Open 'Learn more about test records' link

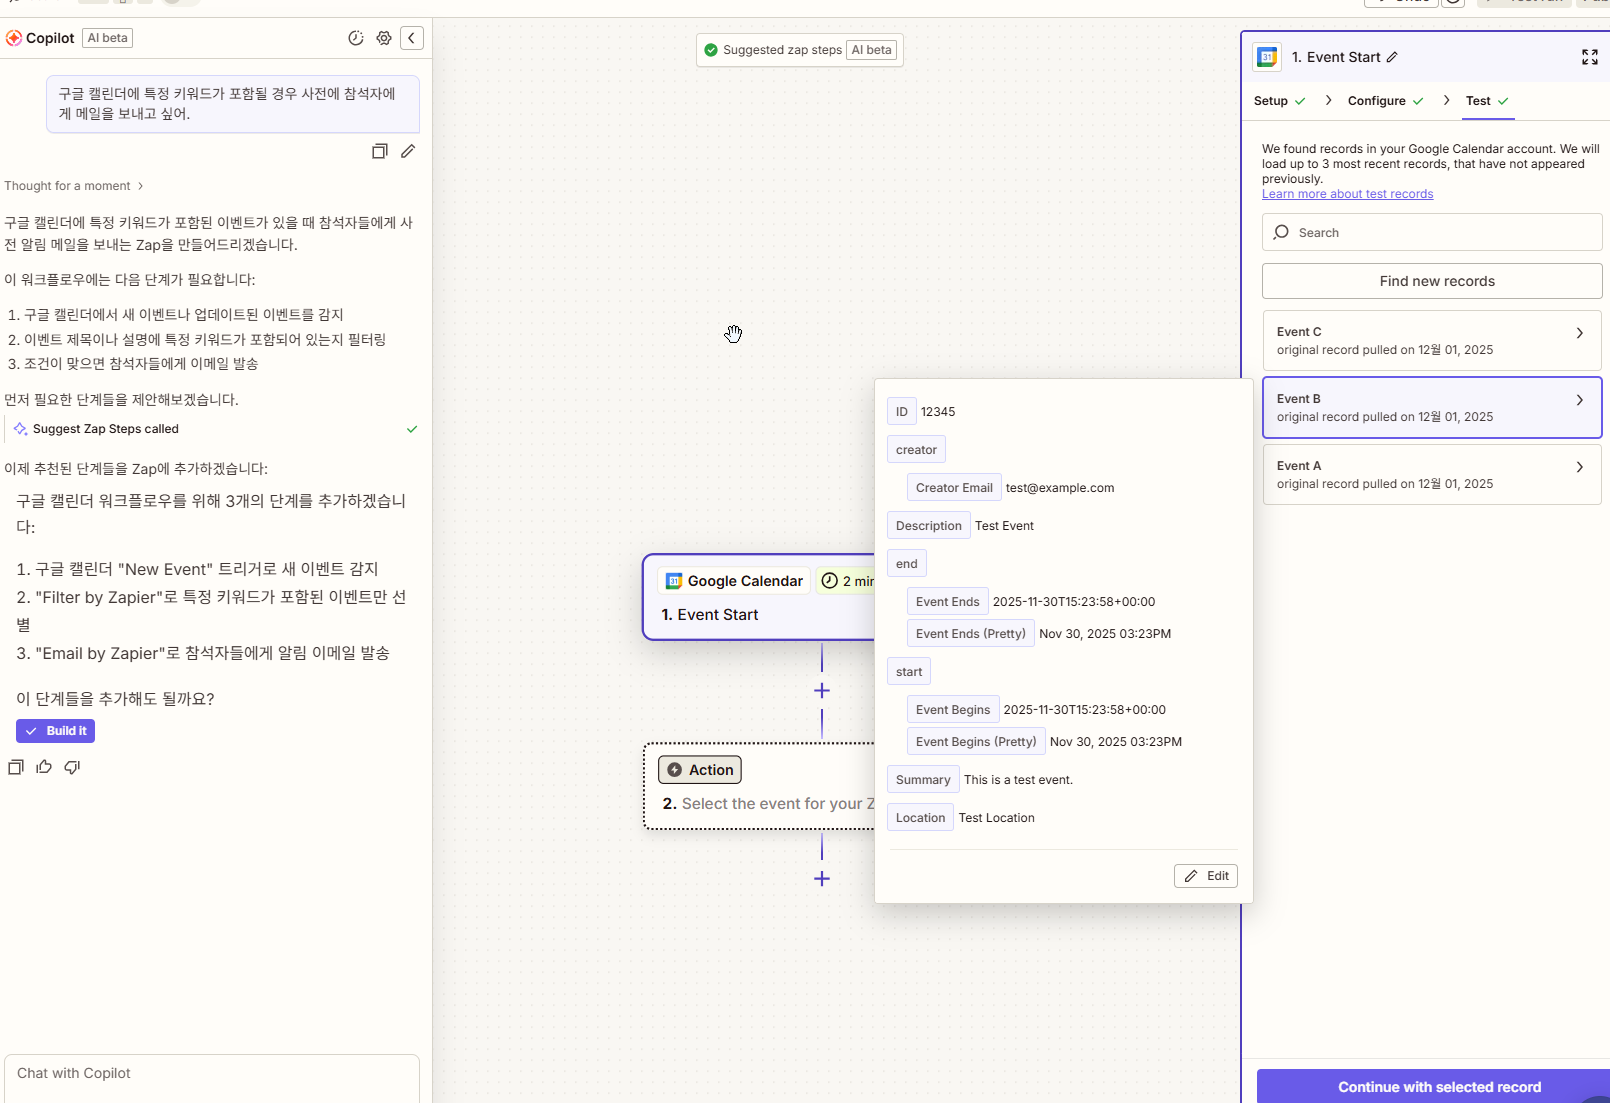pos(1347,194)
